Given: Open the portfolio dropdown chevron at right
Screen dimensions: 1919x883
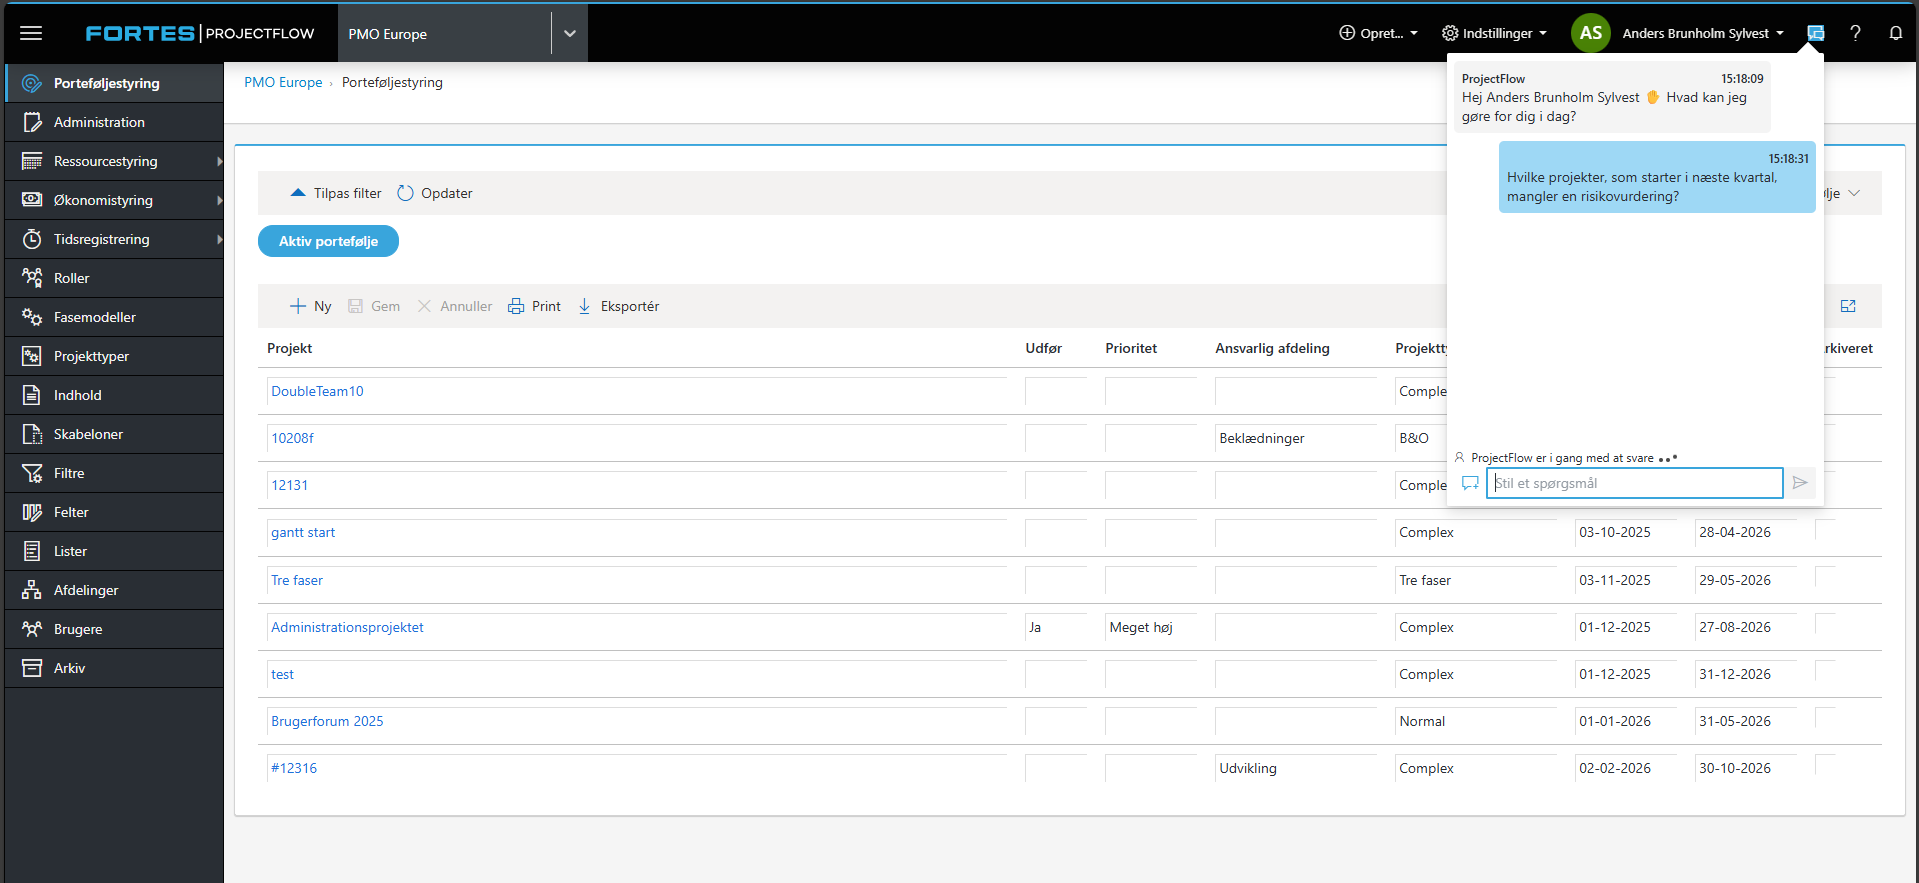Looking at the screenshot, I should pos(1854,193).
